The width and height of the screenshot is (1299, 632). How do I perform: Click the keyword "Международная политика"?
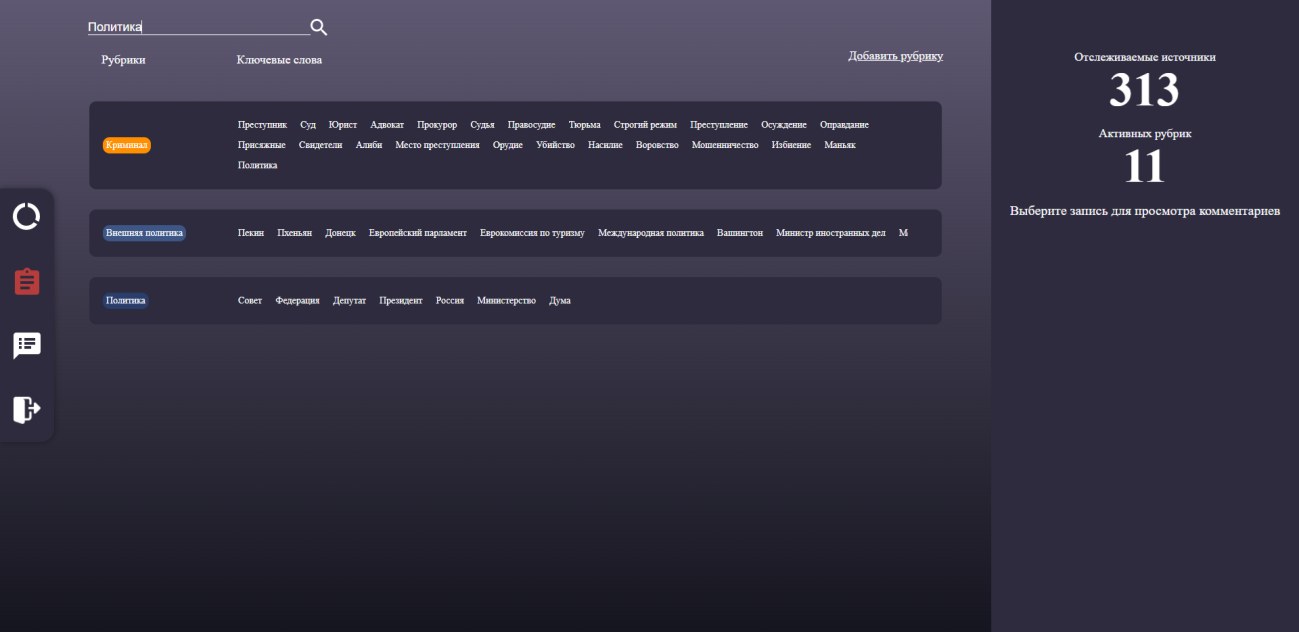[651, 233]
